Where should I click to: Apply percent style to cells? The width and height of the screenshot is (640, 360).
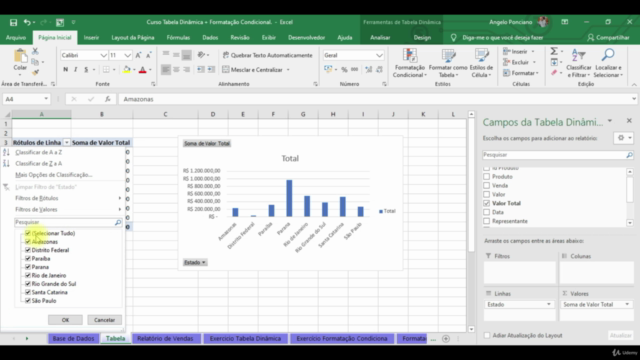click(344, 70)
